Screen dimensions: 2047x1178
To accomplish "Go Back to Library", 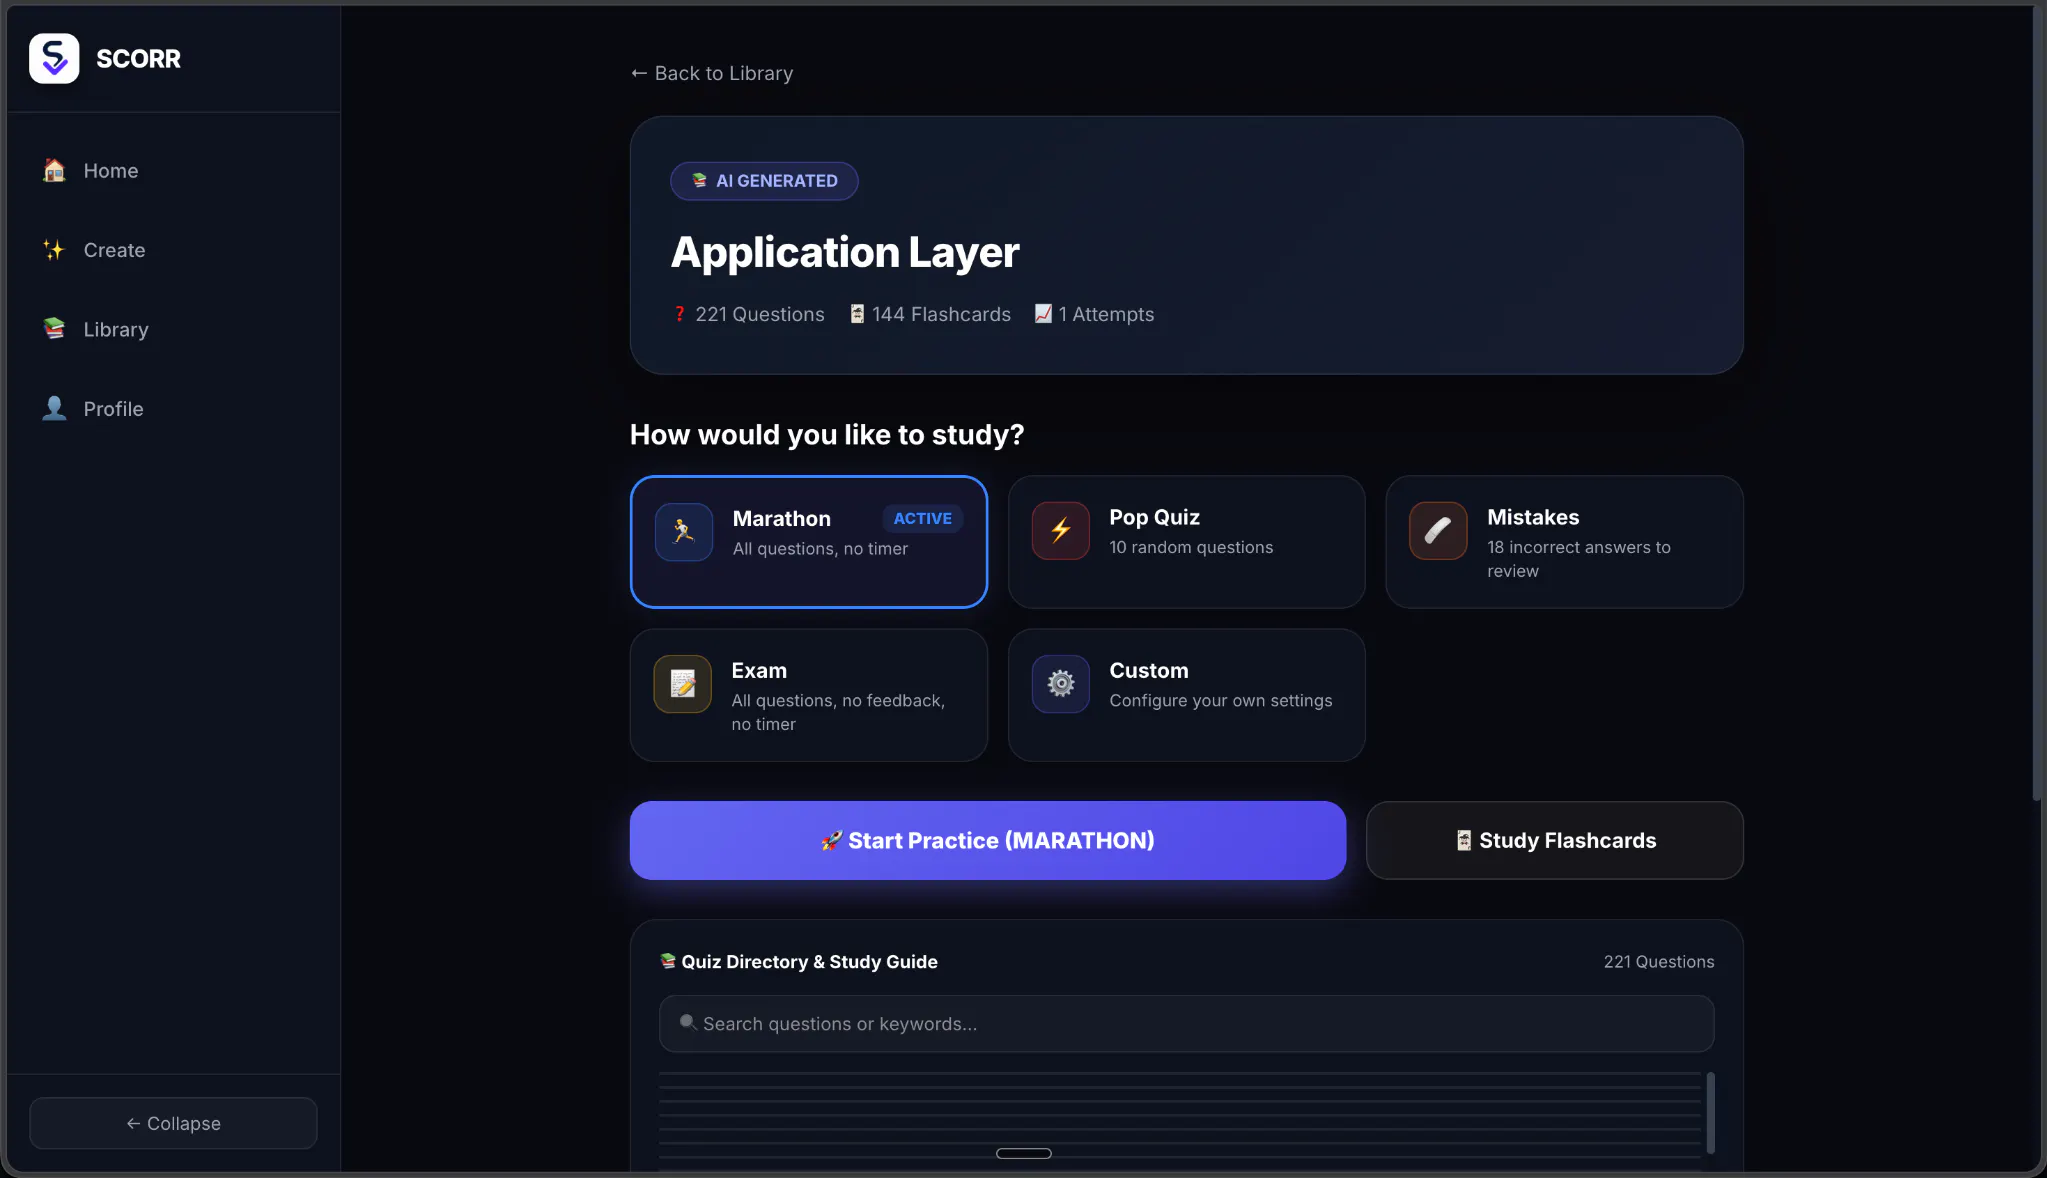I will click(712, 73).
